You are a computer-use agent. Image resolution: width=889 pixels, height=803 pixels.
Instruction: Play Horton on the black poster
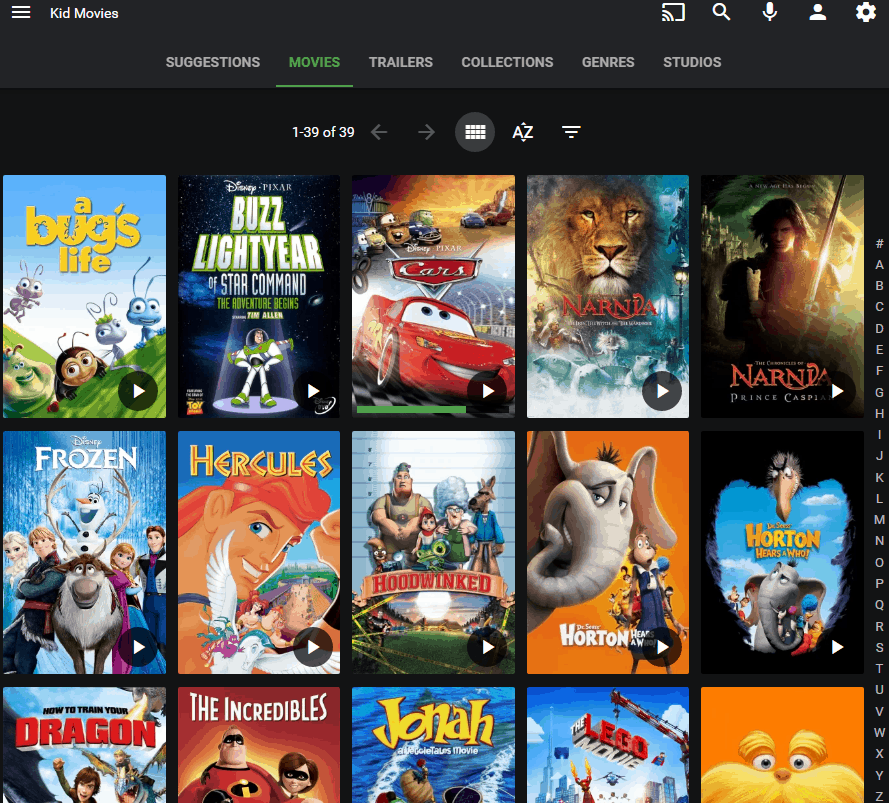(x=837, y=646)
